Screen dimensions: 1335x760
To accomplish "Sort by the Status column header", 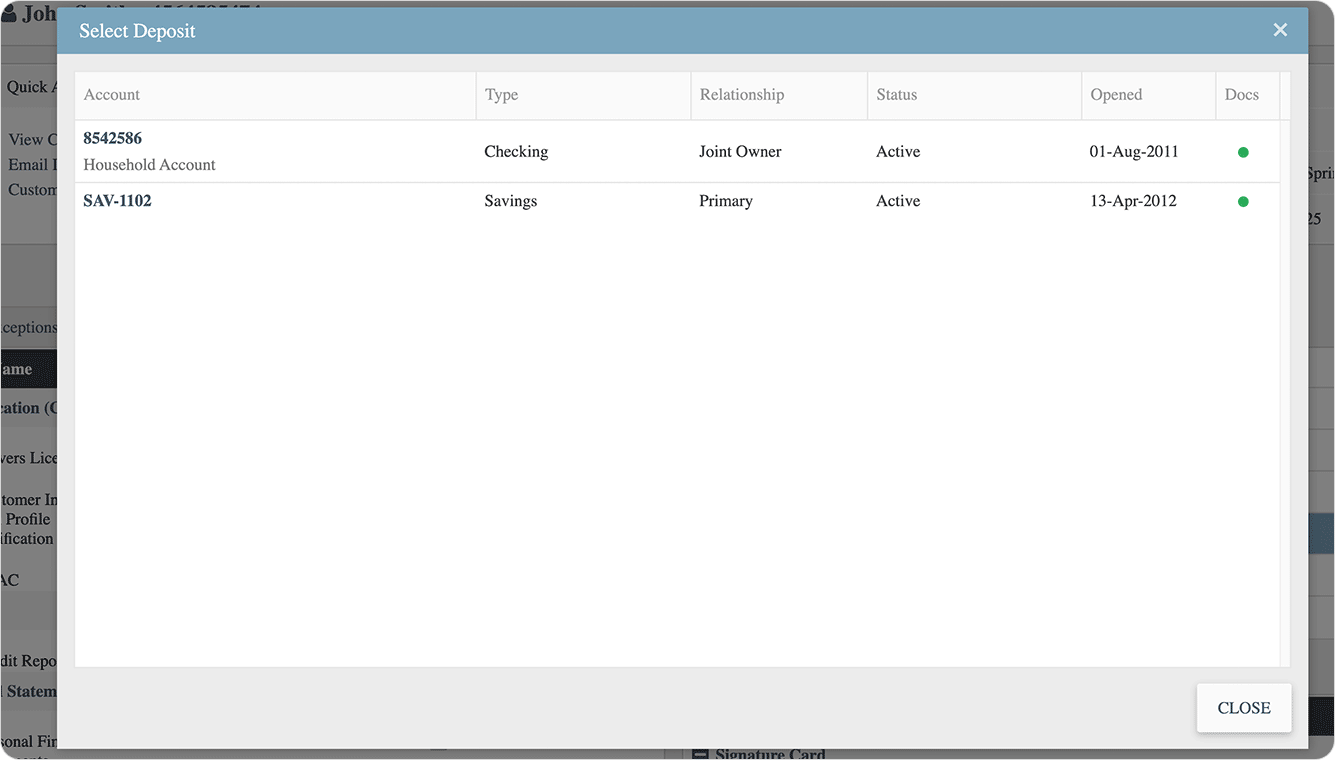I will tap(896, 95).
